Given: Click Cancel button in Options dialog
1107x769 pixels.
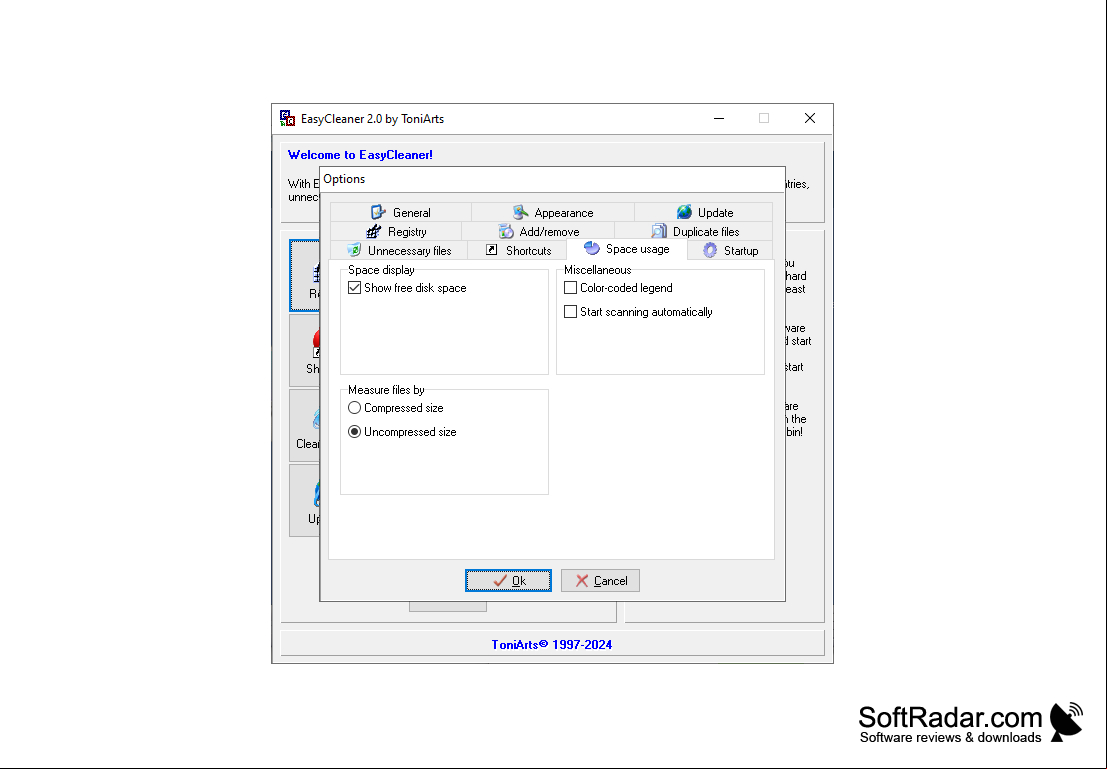Looking at the screenshot, I should (x=600, y=580).
